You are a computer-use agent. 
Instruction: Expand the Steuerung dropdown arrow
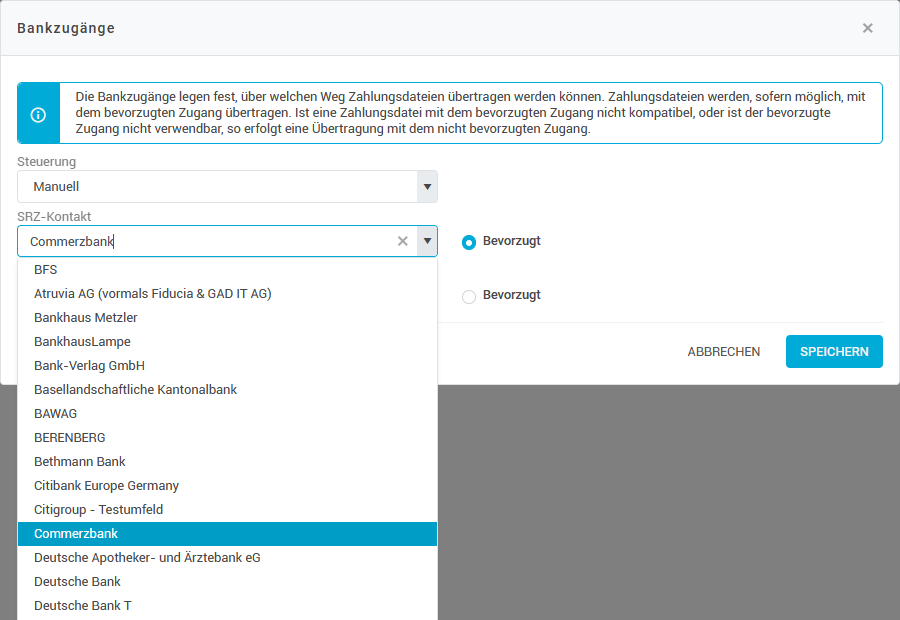click(x=427, y=187)
